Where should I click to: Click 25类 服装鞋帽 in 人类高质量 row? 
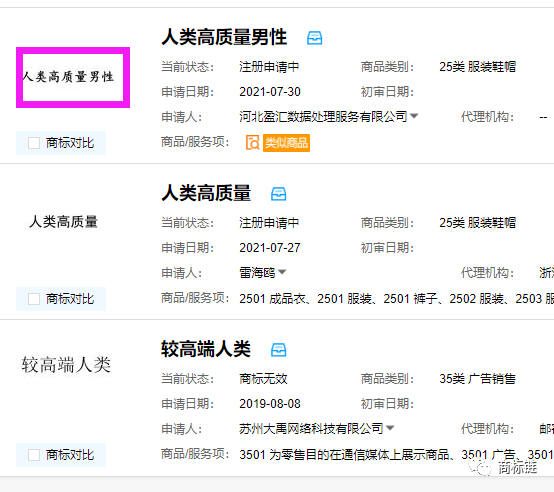pos(477,223)
